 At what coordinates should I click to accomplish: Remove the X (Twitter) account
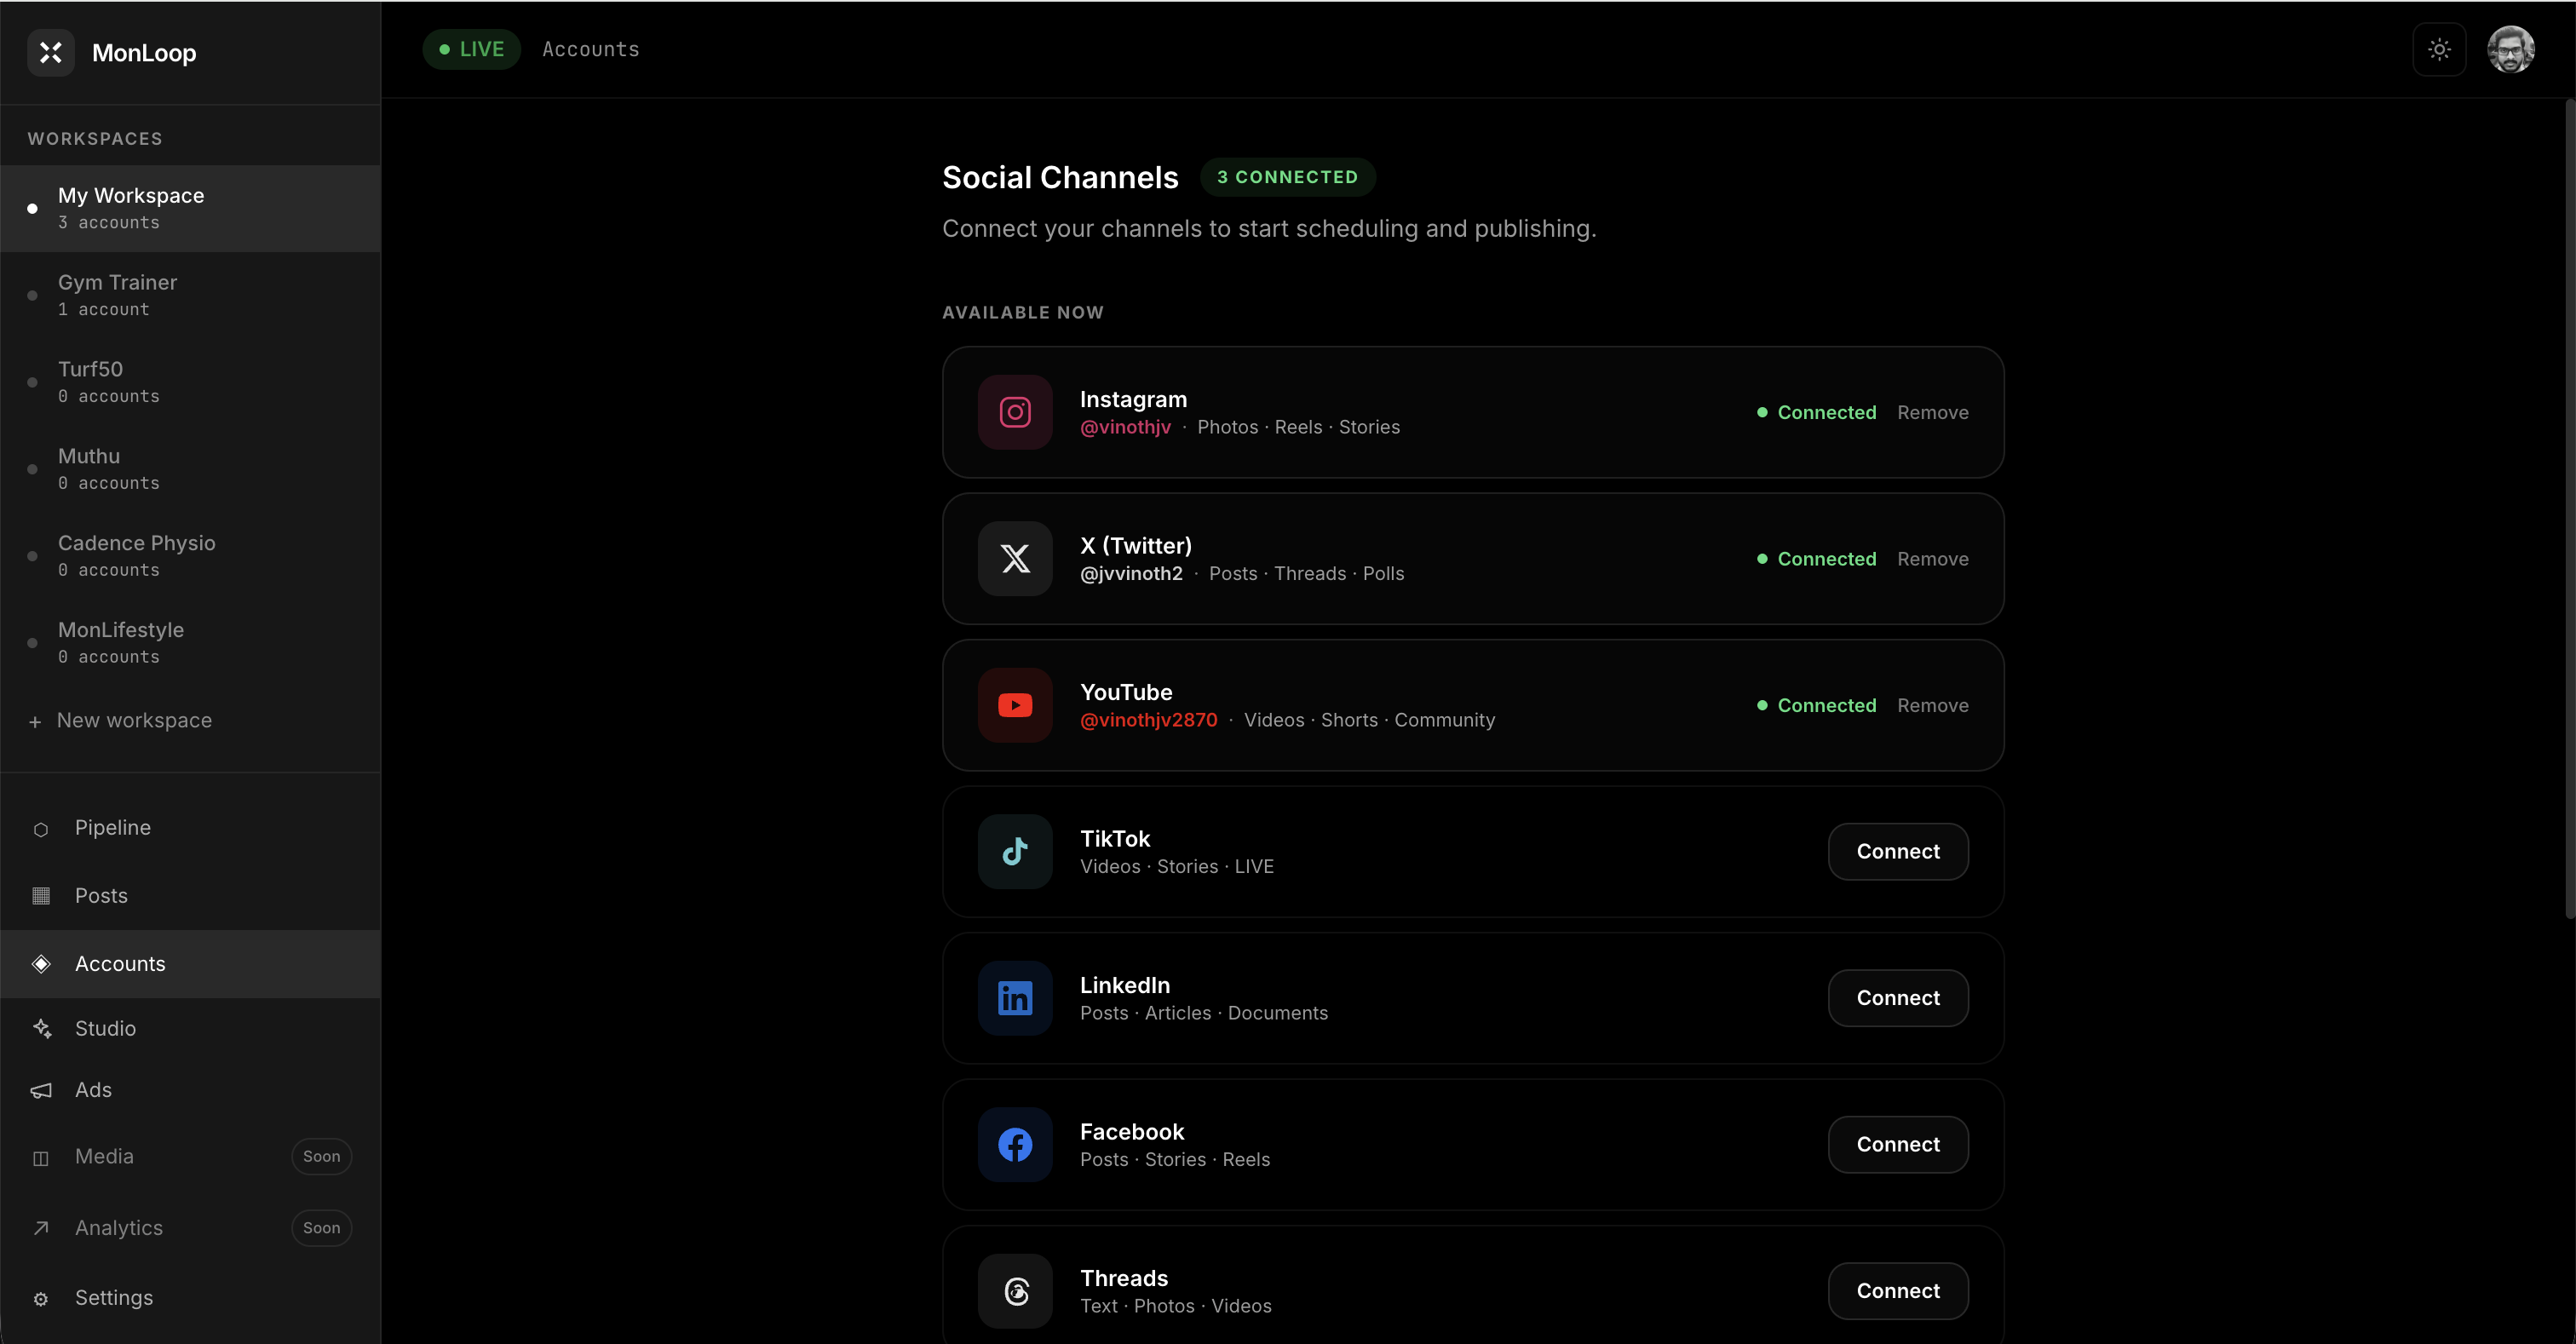tap(1932, 559)
